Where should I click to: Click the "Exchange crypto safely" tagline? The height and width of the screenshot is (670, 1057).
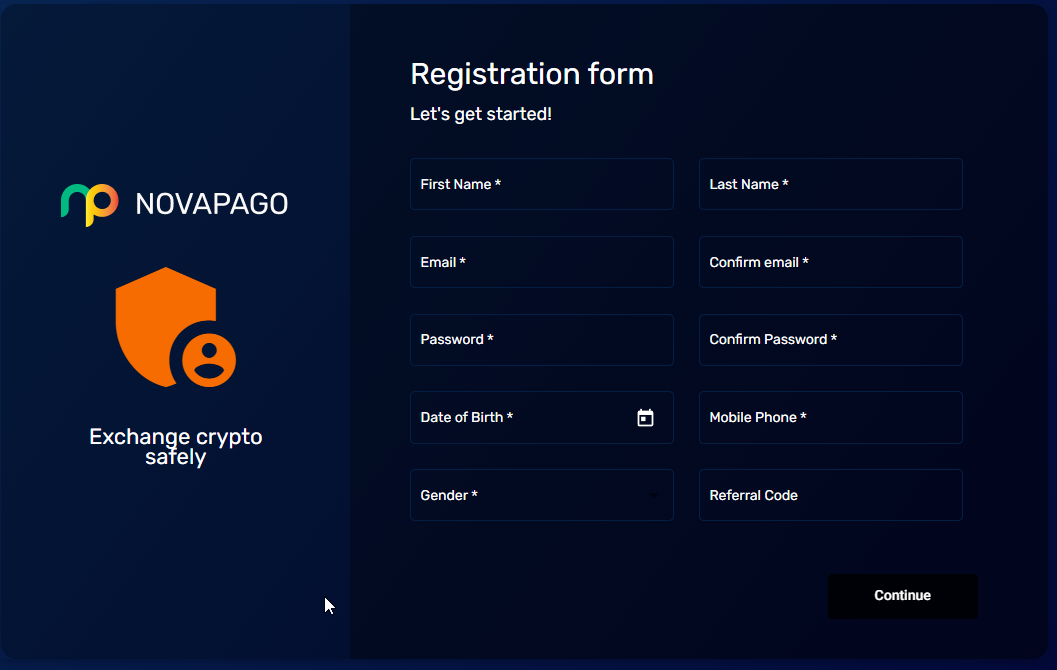tap(175, 447)
